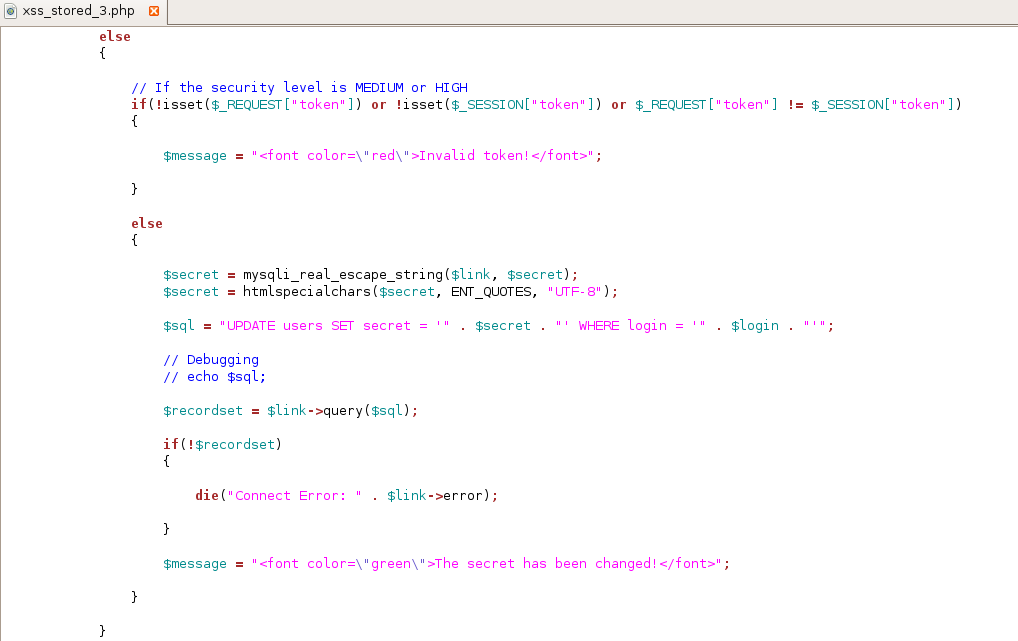The height and width of the screenshot is (641, 1018).
Task: Click the else keyword before the $secret lines
Action: (x=147, y=223)
